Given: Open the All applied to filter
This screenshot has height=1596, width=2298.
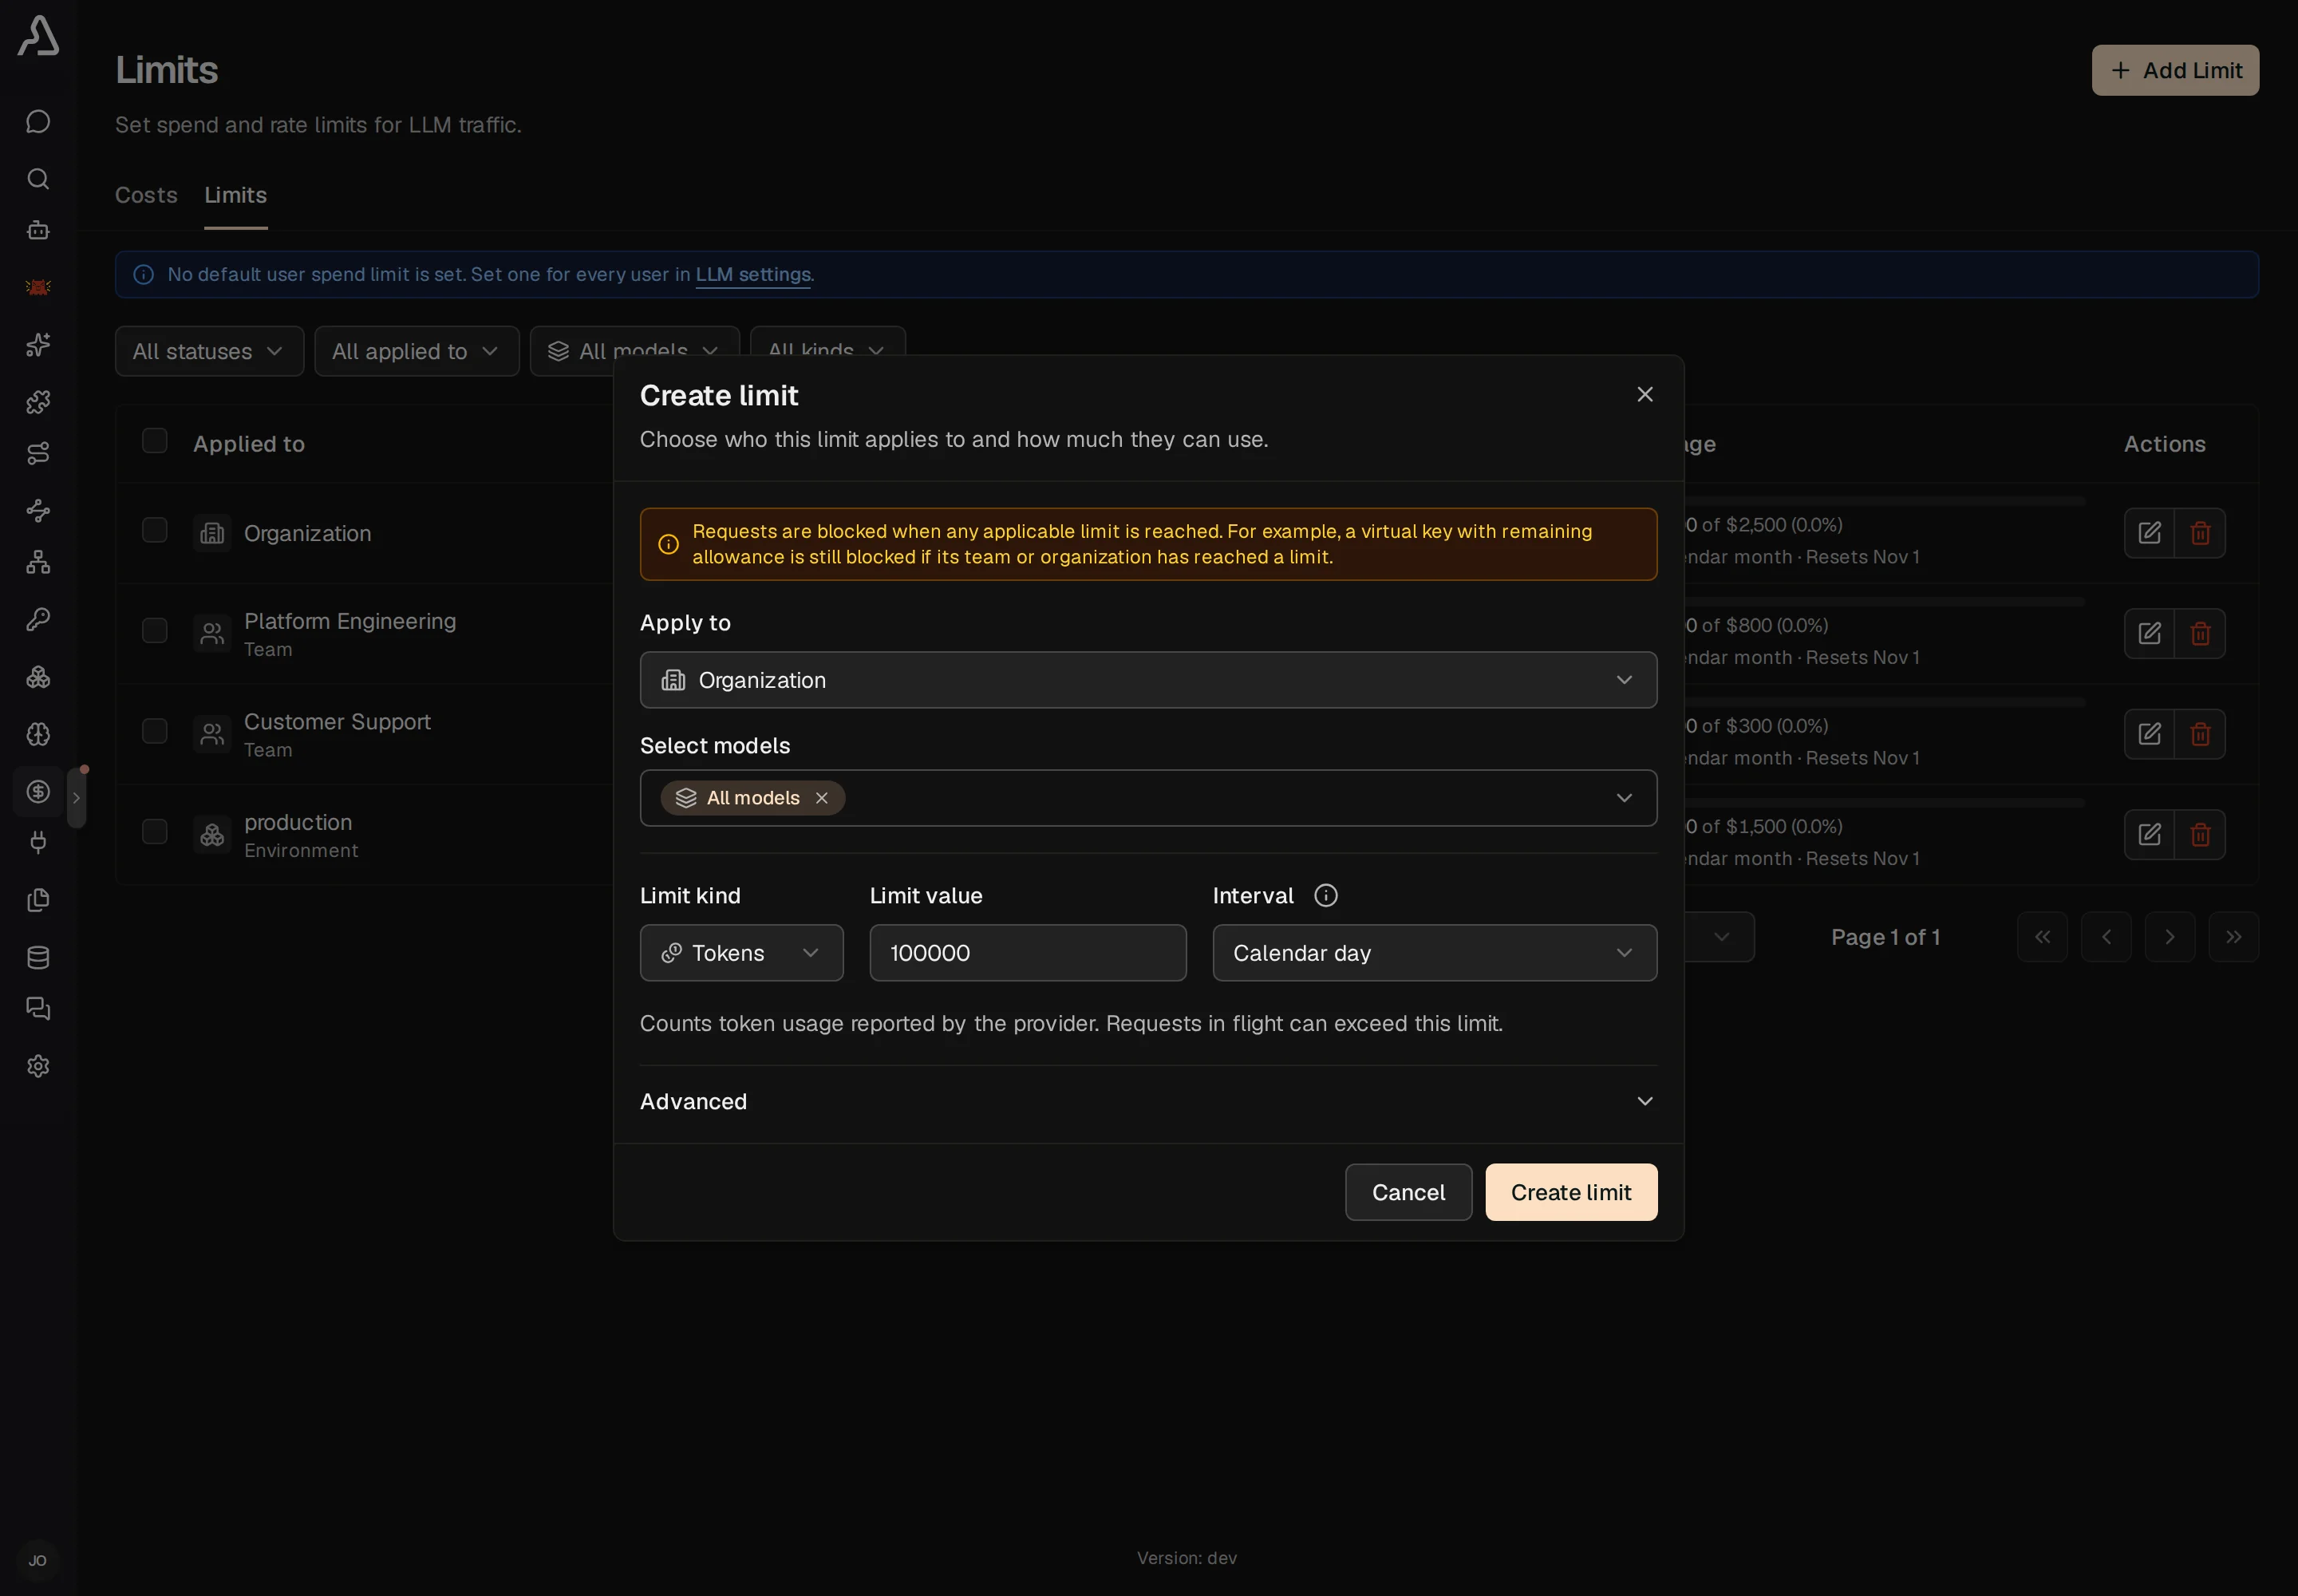Looking at the screenshot, I should click(x=417, y=351).
